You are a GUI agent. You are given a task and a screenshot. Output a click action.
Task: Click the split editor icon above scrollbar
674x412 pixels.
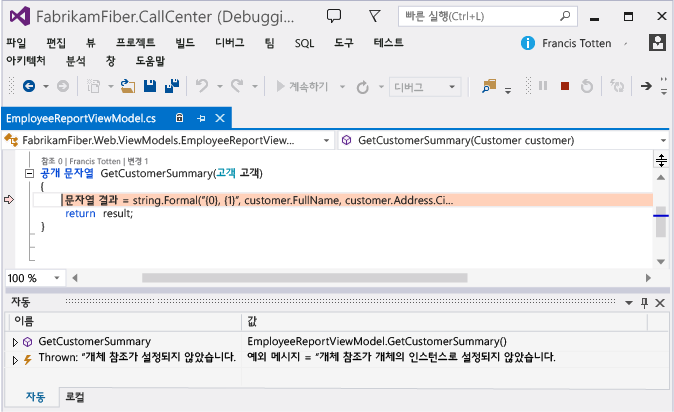pyautogui.click(x=661, y=160)
